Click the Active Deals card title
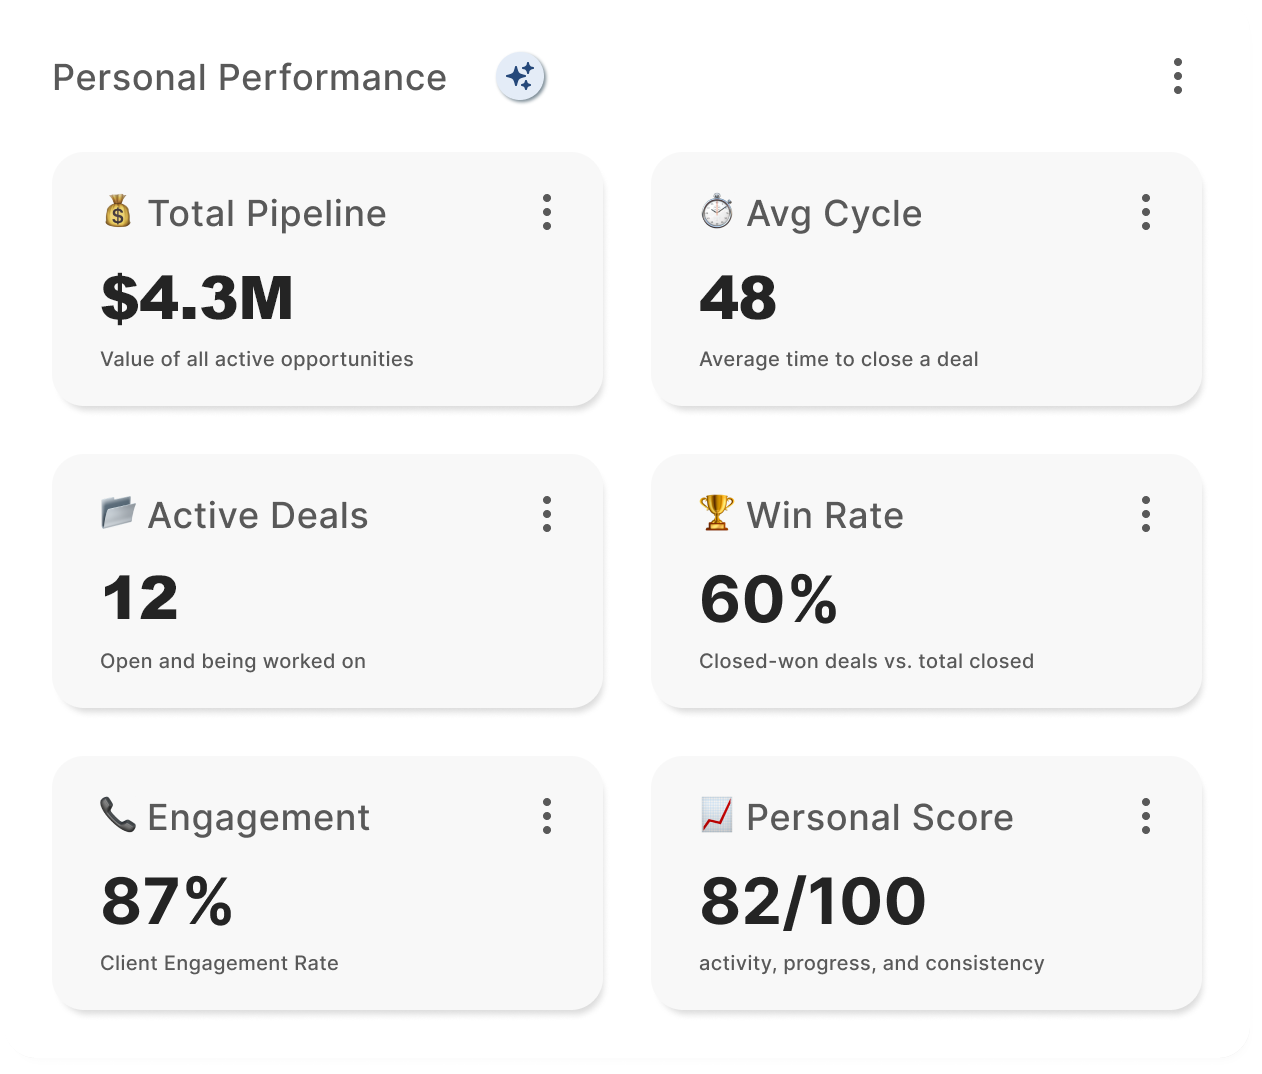The image size is (1262, 1074). [258, 516]
